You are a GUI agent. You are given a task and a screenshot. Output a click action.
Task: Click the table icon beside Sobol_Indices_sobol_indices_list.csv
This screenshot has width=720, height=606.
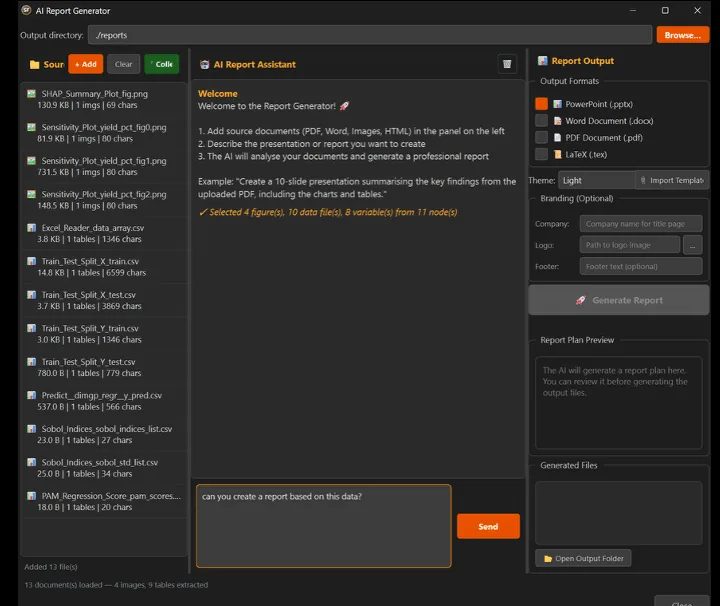coord(31,429)
